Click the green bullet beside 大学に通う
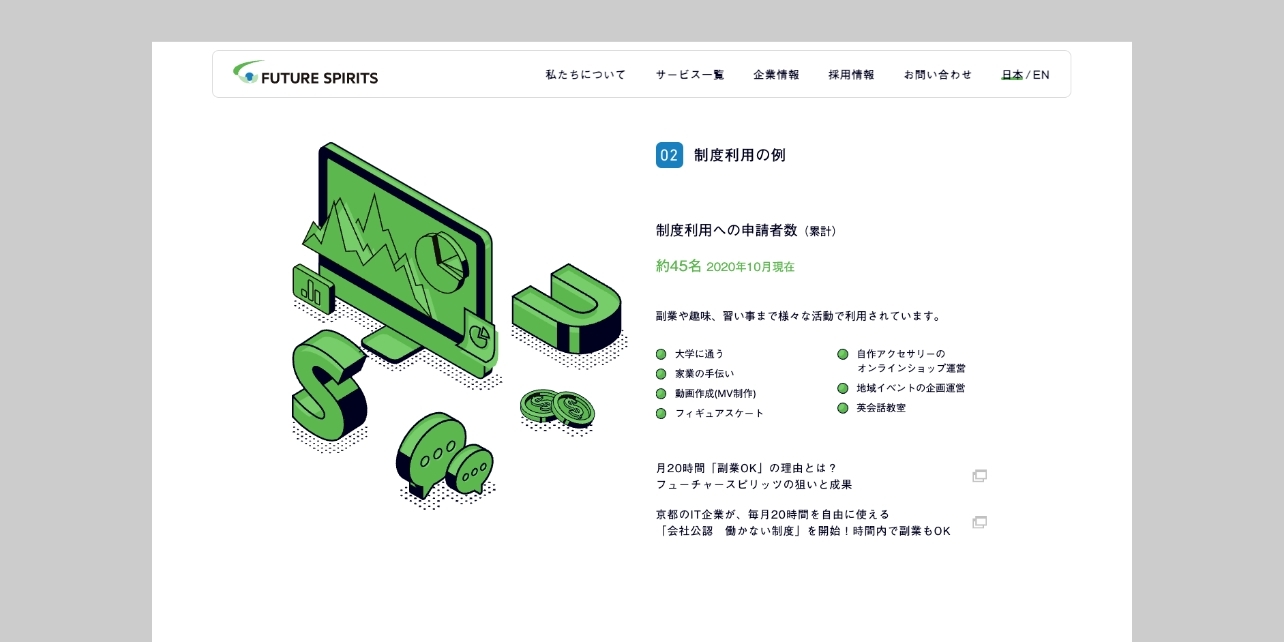 point(661,354)
